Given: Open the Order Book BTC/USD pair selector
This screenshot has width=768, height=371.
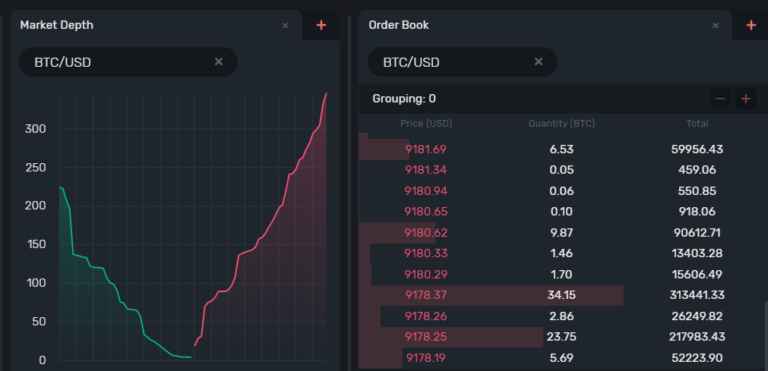Looking at the screenshot, I should [x=462, y=62].
